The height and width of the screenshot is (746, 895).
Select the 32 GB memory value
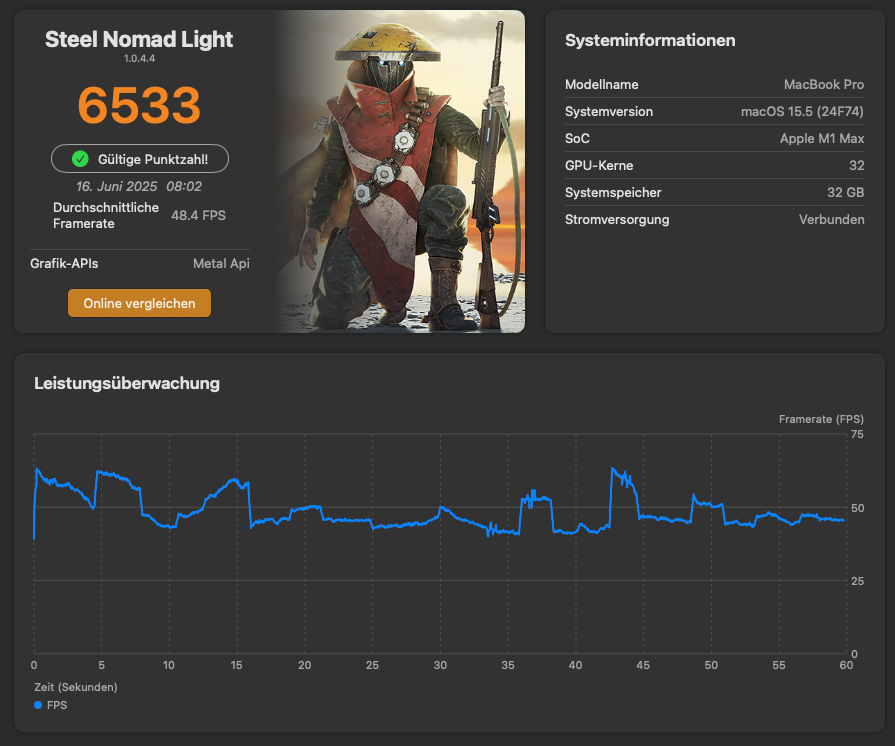coord(846,193)
